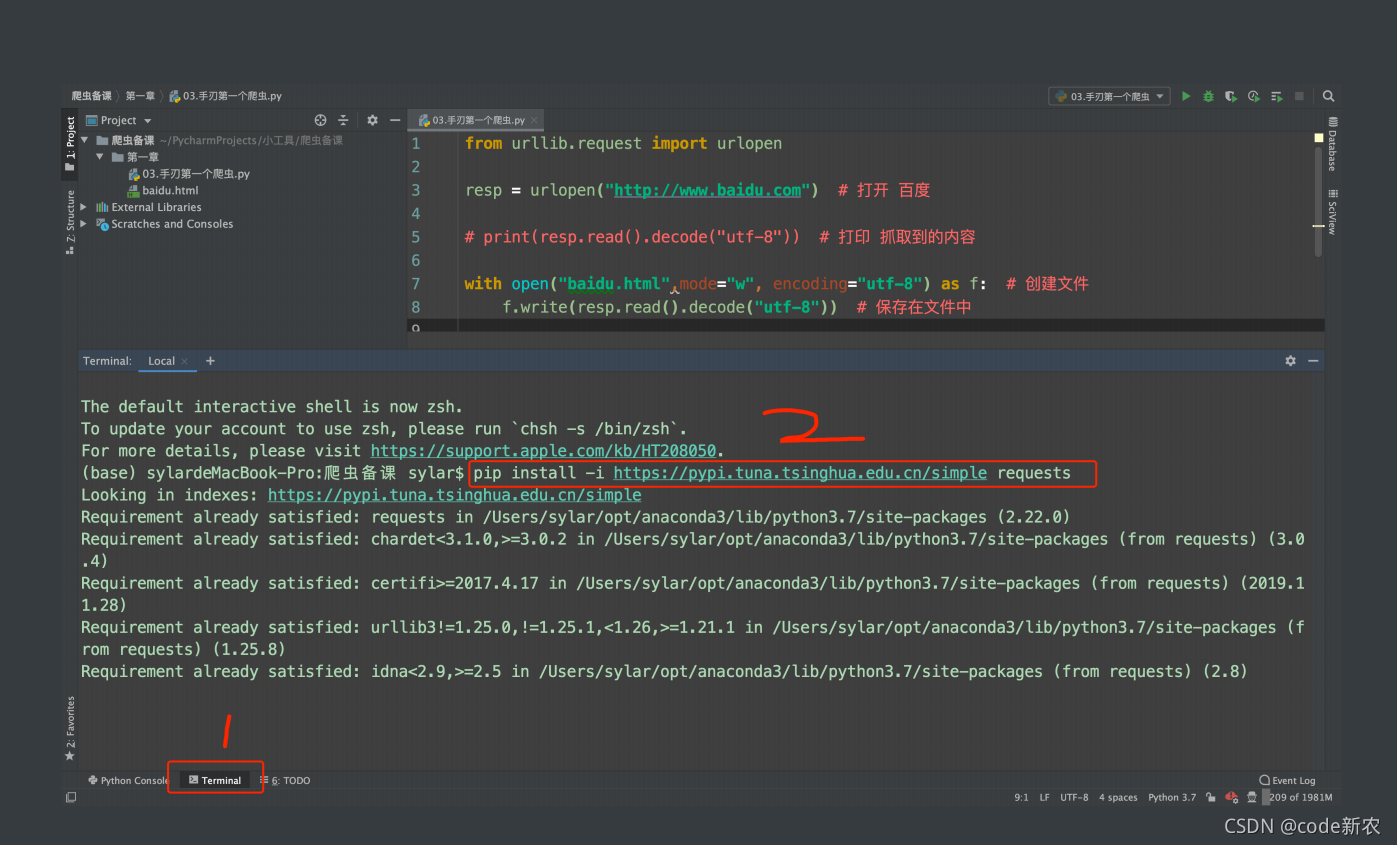Open the Terminal panel settings gear
The width and height of the screenshot is (1397, 845).
tap(1290, 360)
